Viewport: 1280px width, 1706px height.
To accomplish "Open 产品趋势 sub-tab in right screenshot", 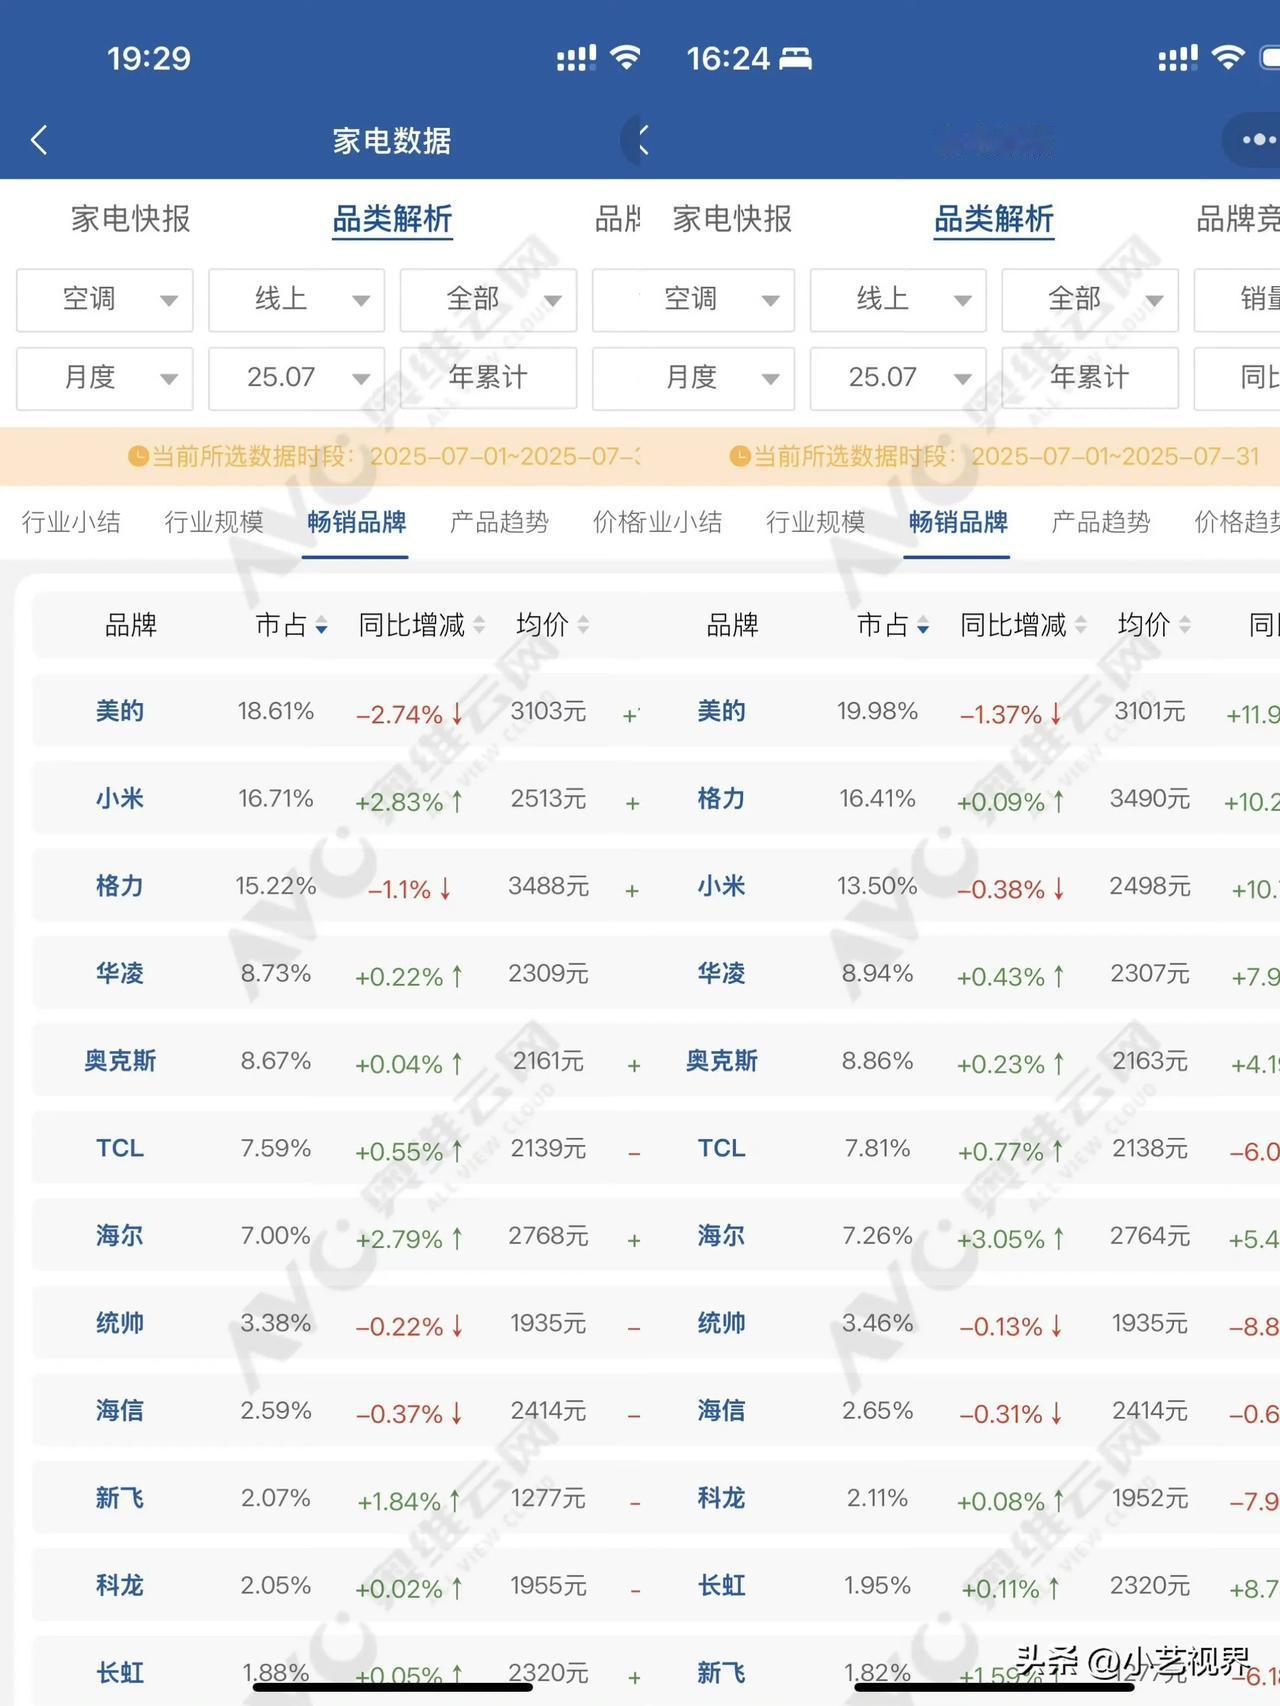I will coord(1101,522).
